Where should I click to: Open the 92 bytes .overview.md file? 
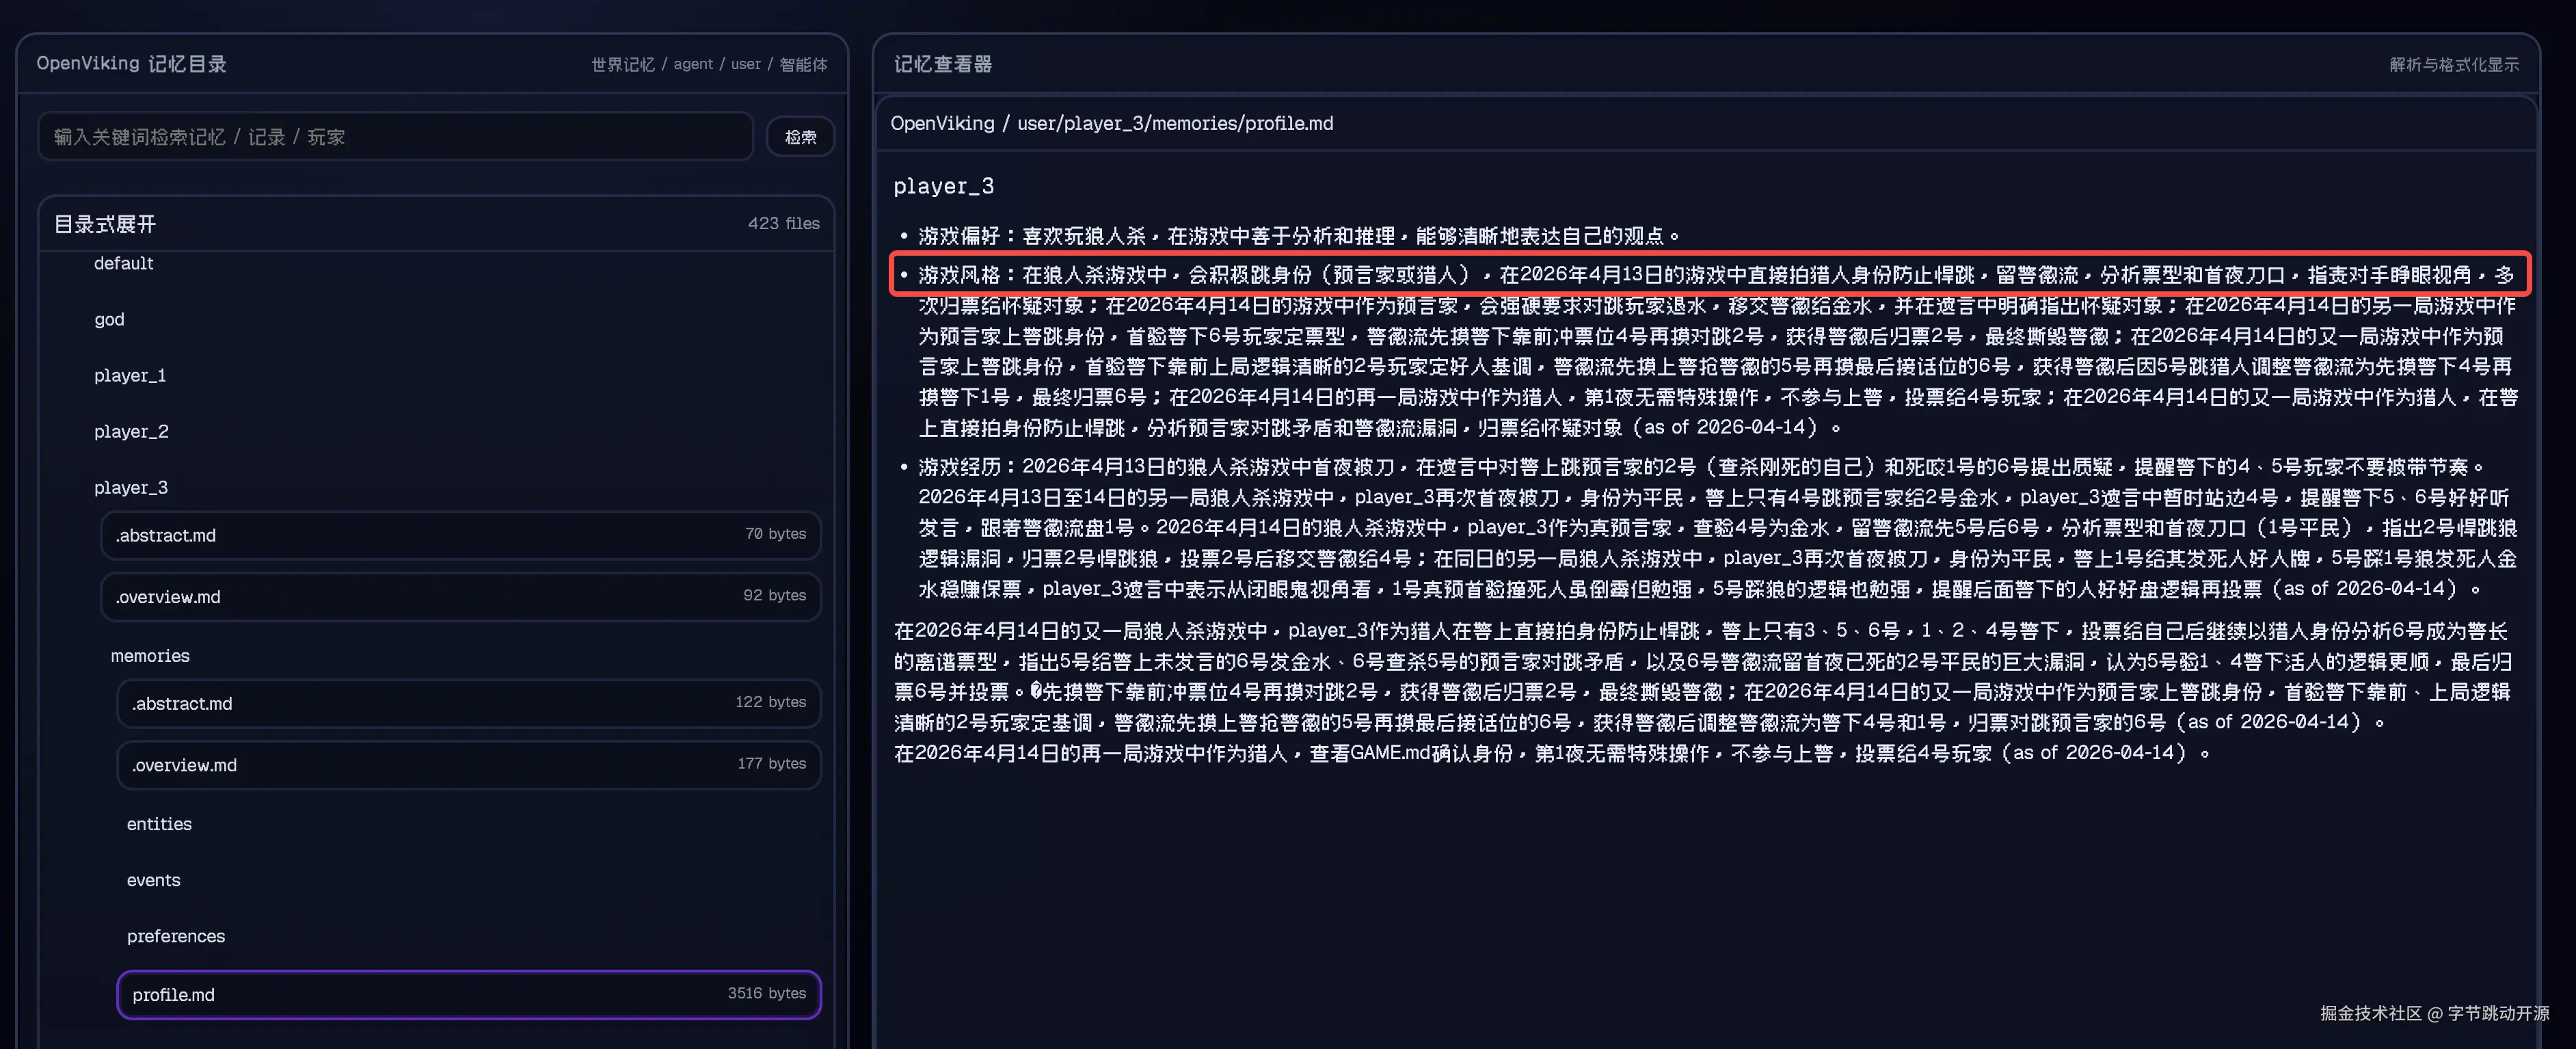460,596
